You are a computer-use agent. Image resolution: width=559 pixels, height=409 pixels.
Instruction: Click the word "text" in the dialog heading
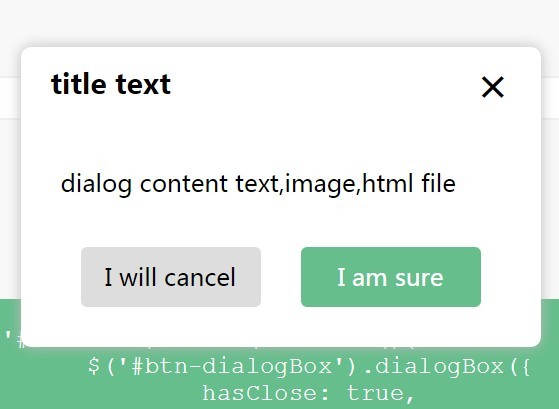tap(143, 85)
